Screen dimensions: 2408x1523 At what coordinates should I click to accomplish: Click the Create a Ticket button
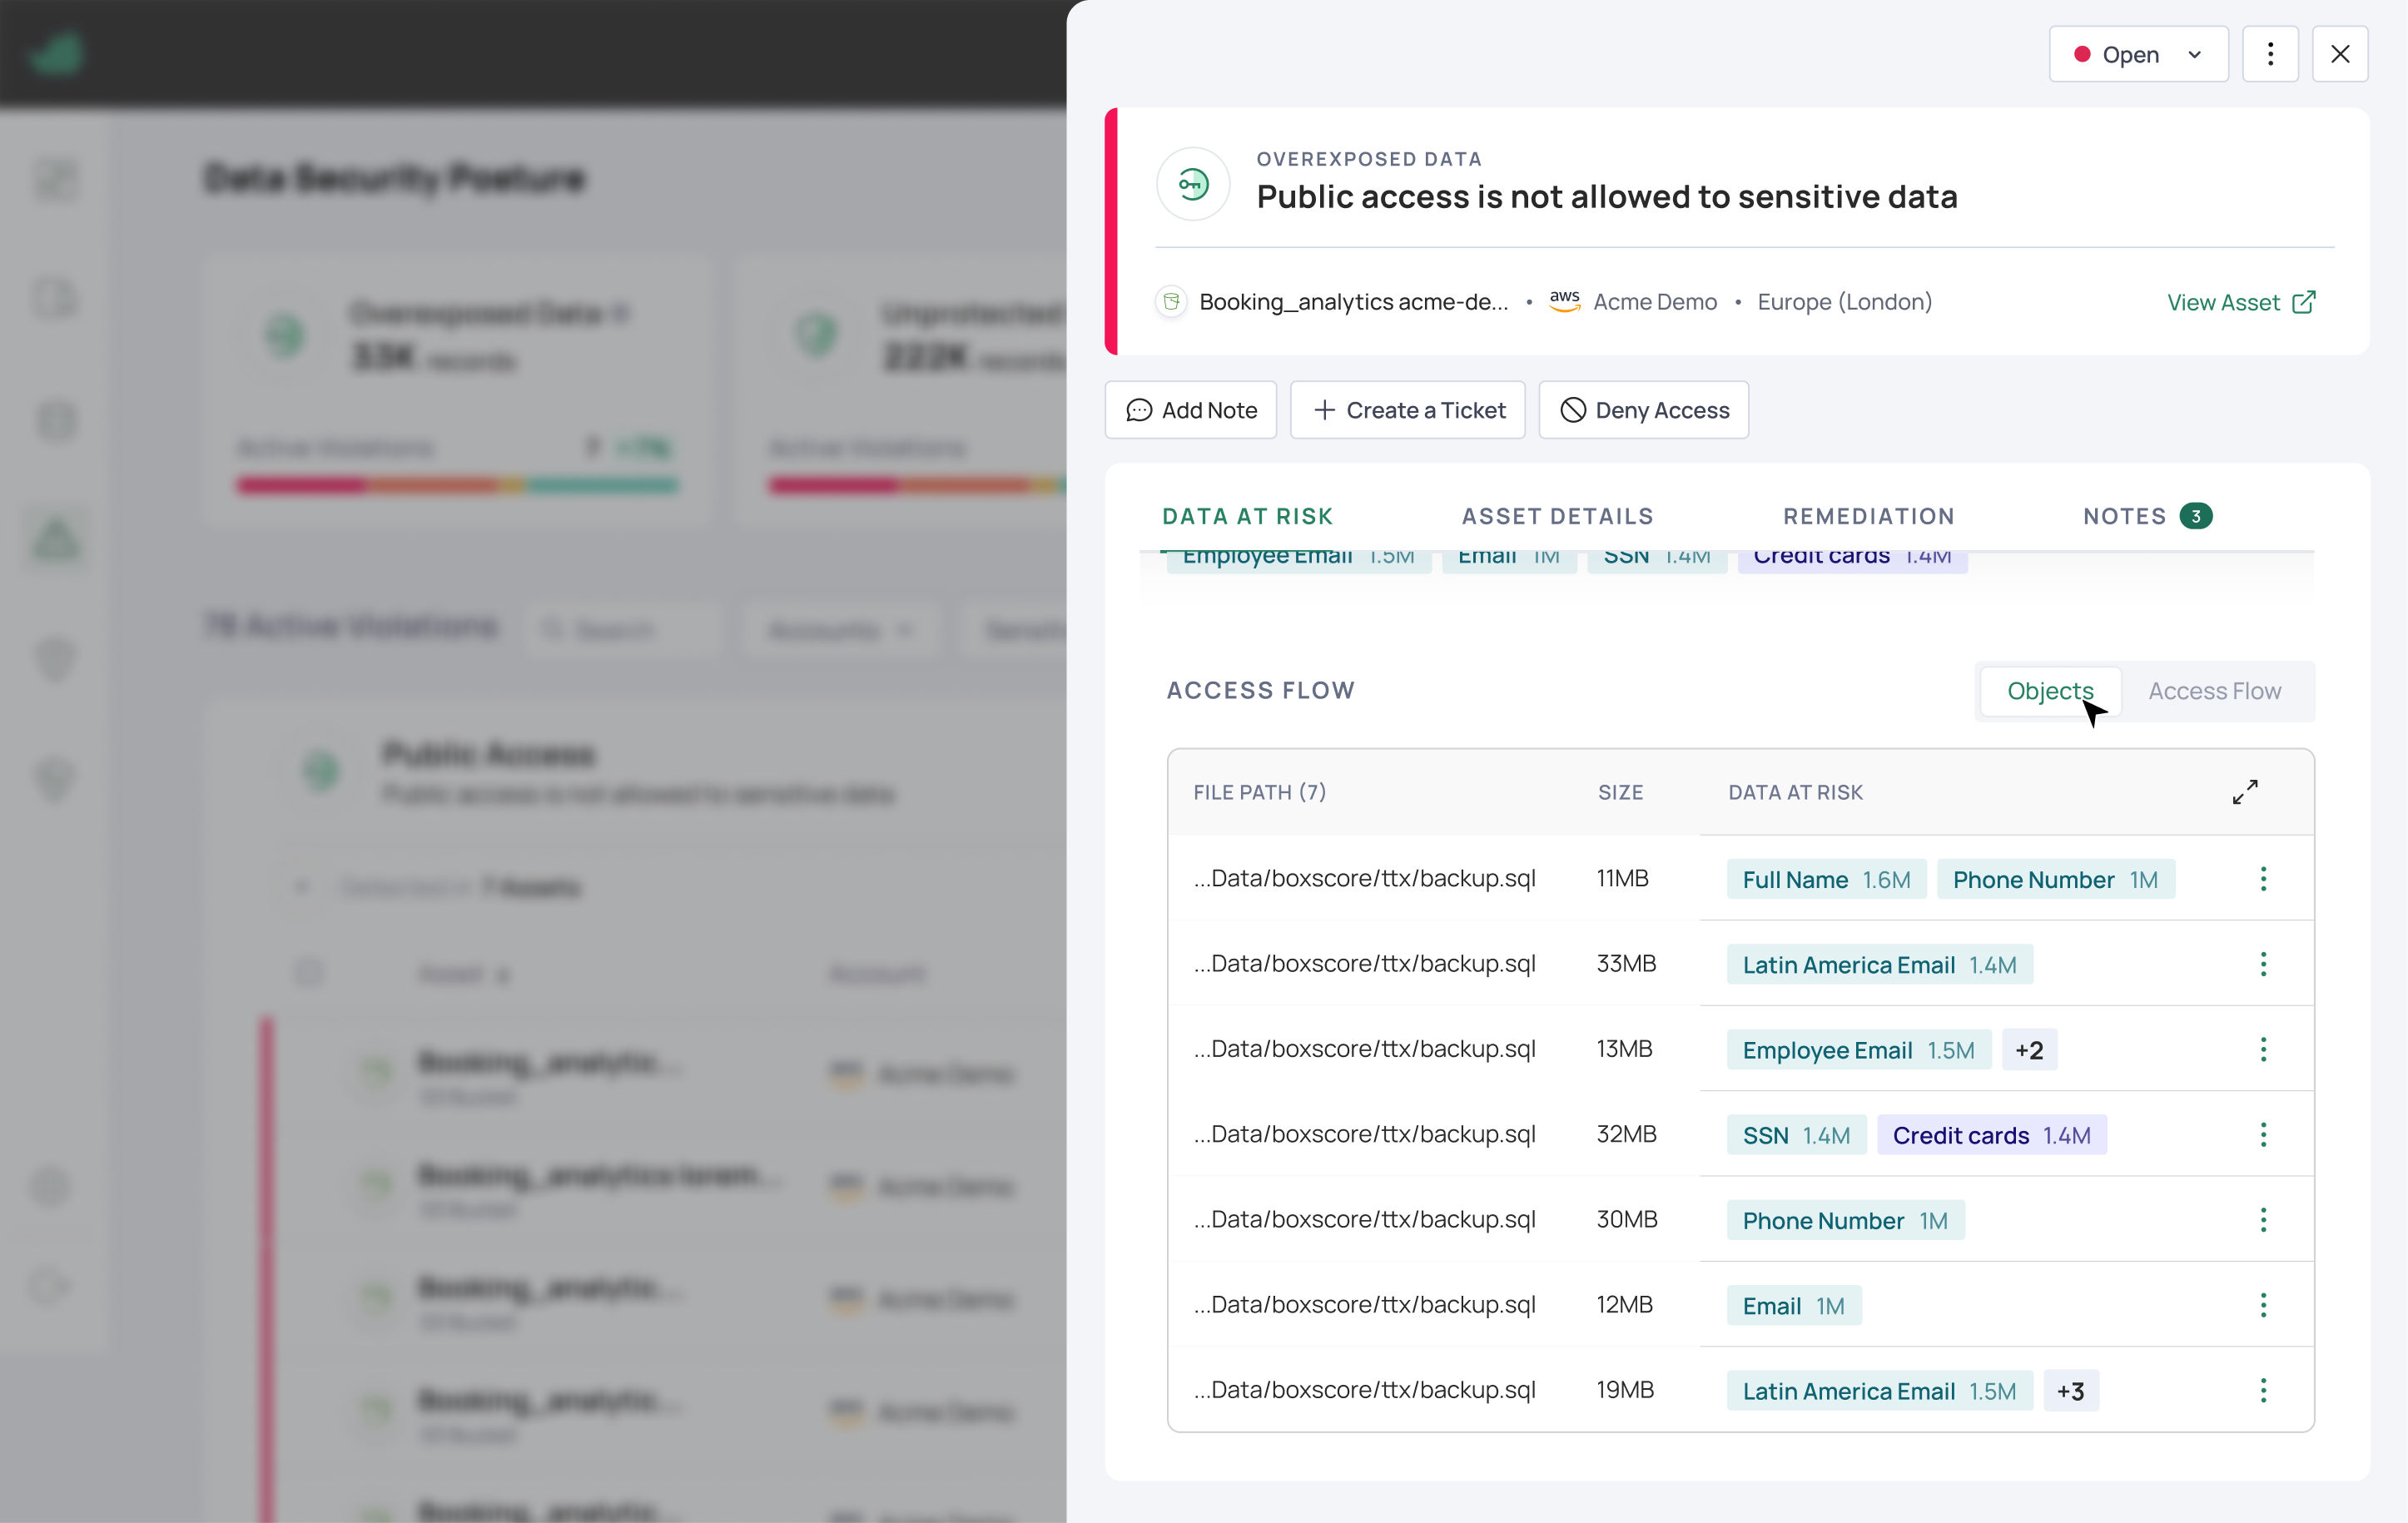point(1407,410)
